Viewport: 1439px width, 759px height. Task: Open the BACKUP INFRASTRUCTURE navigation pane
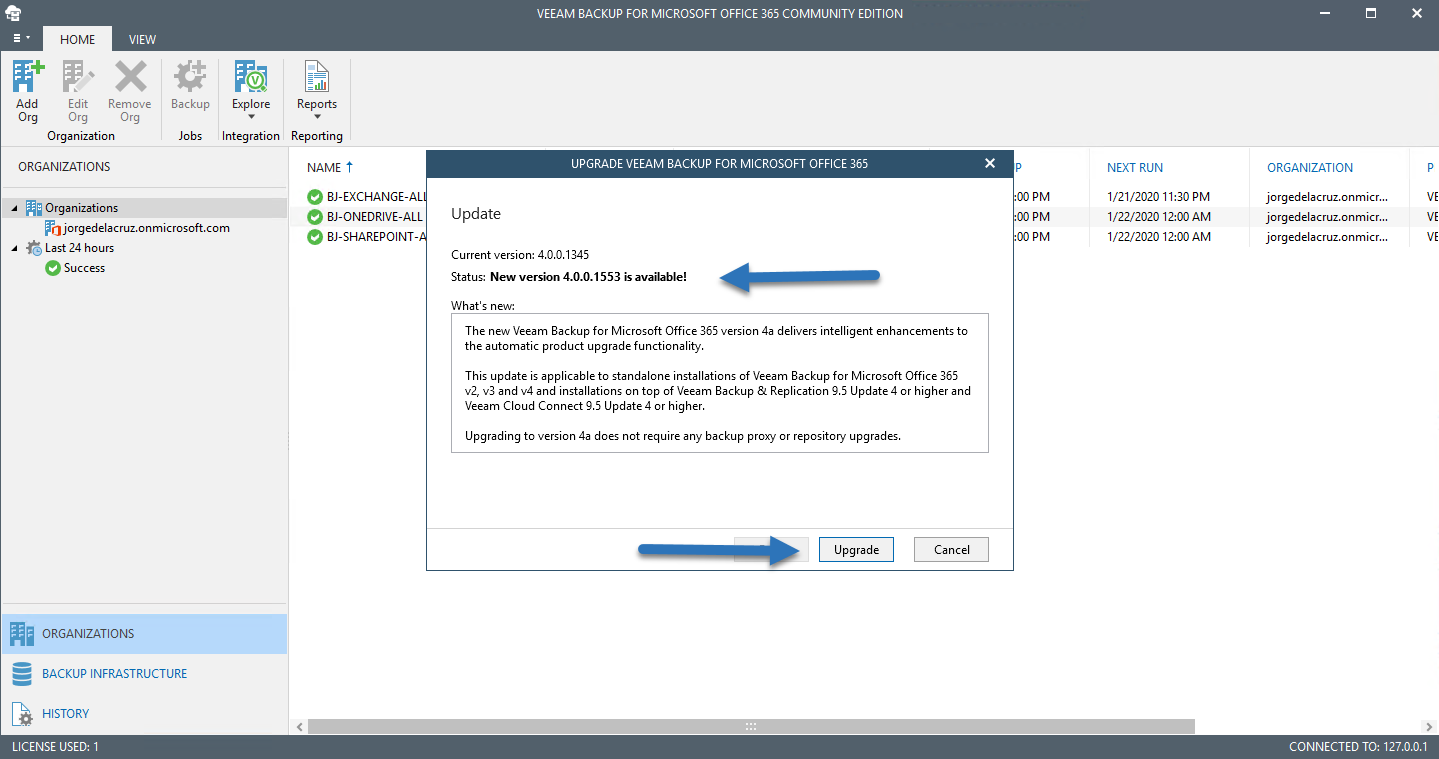click(x=144, y=674)
